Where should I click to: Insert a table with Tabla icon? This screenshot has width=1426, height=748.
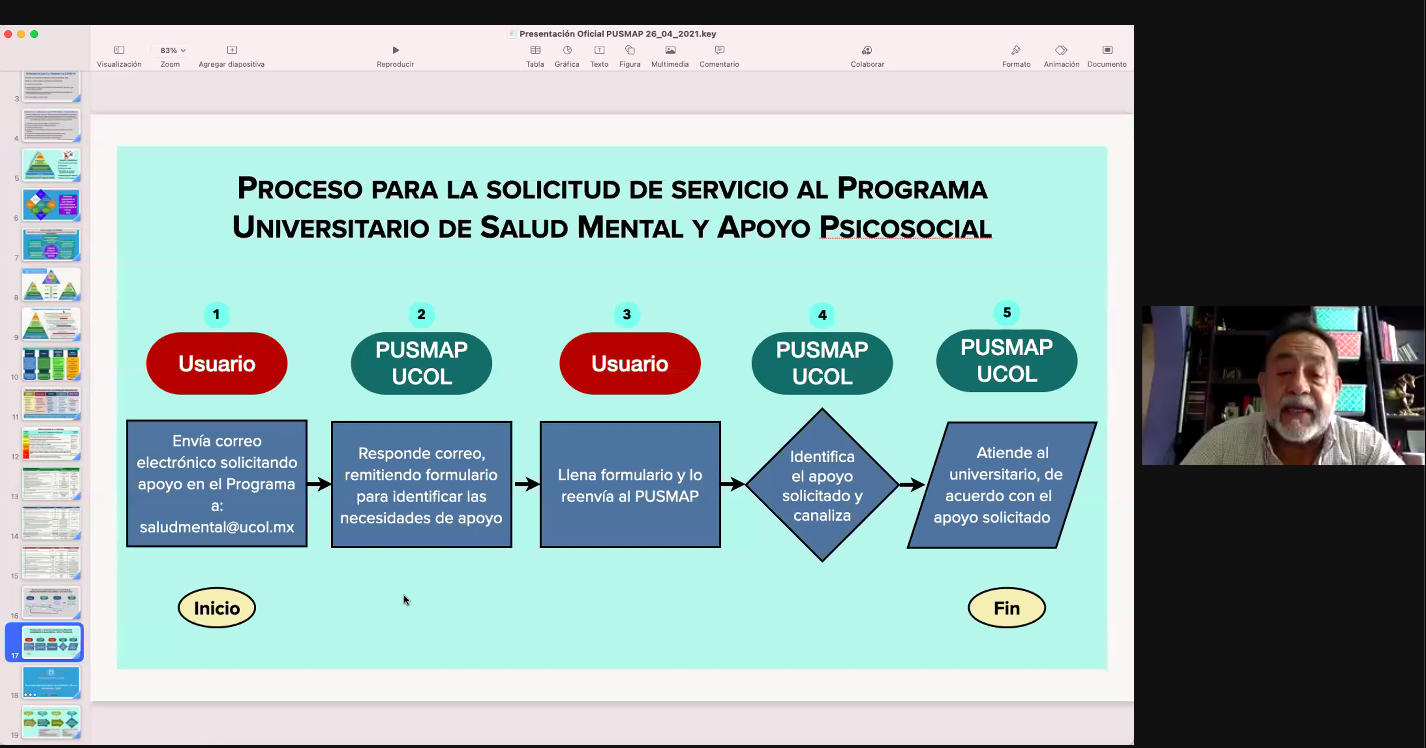coord(535,50)
